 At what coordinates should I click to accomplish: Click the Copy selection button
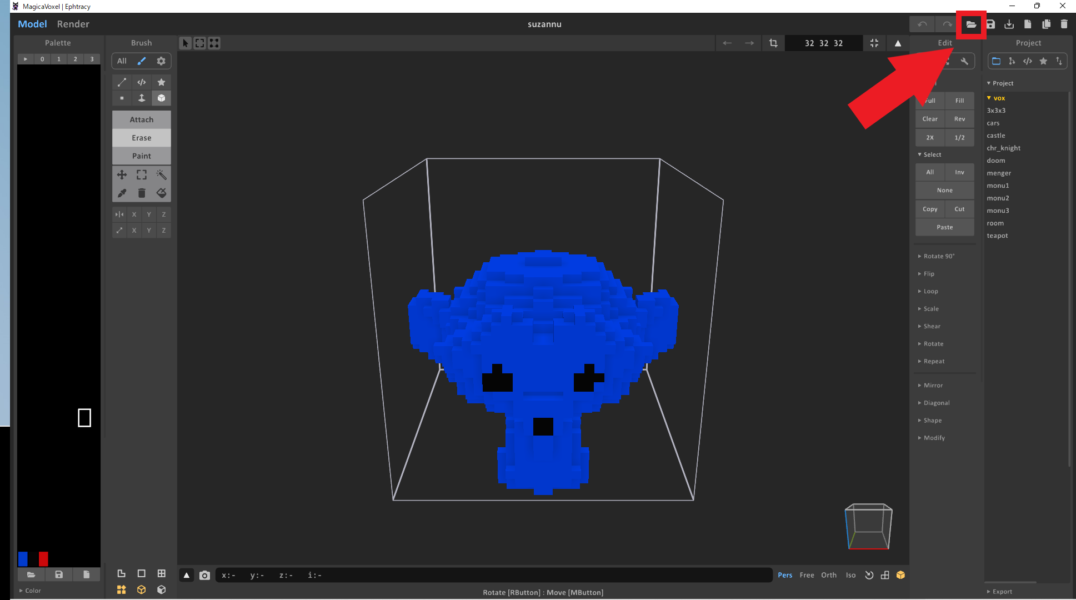click(x=930, y=209)
